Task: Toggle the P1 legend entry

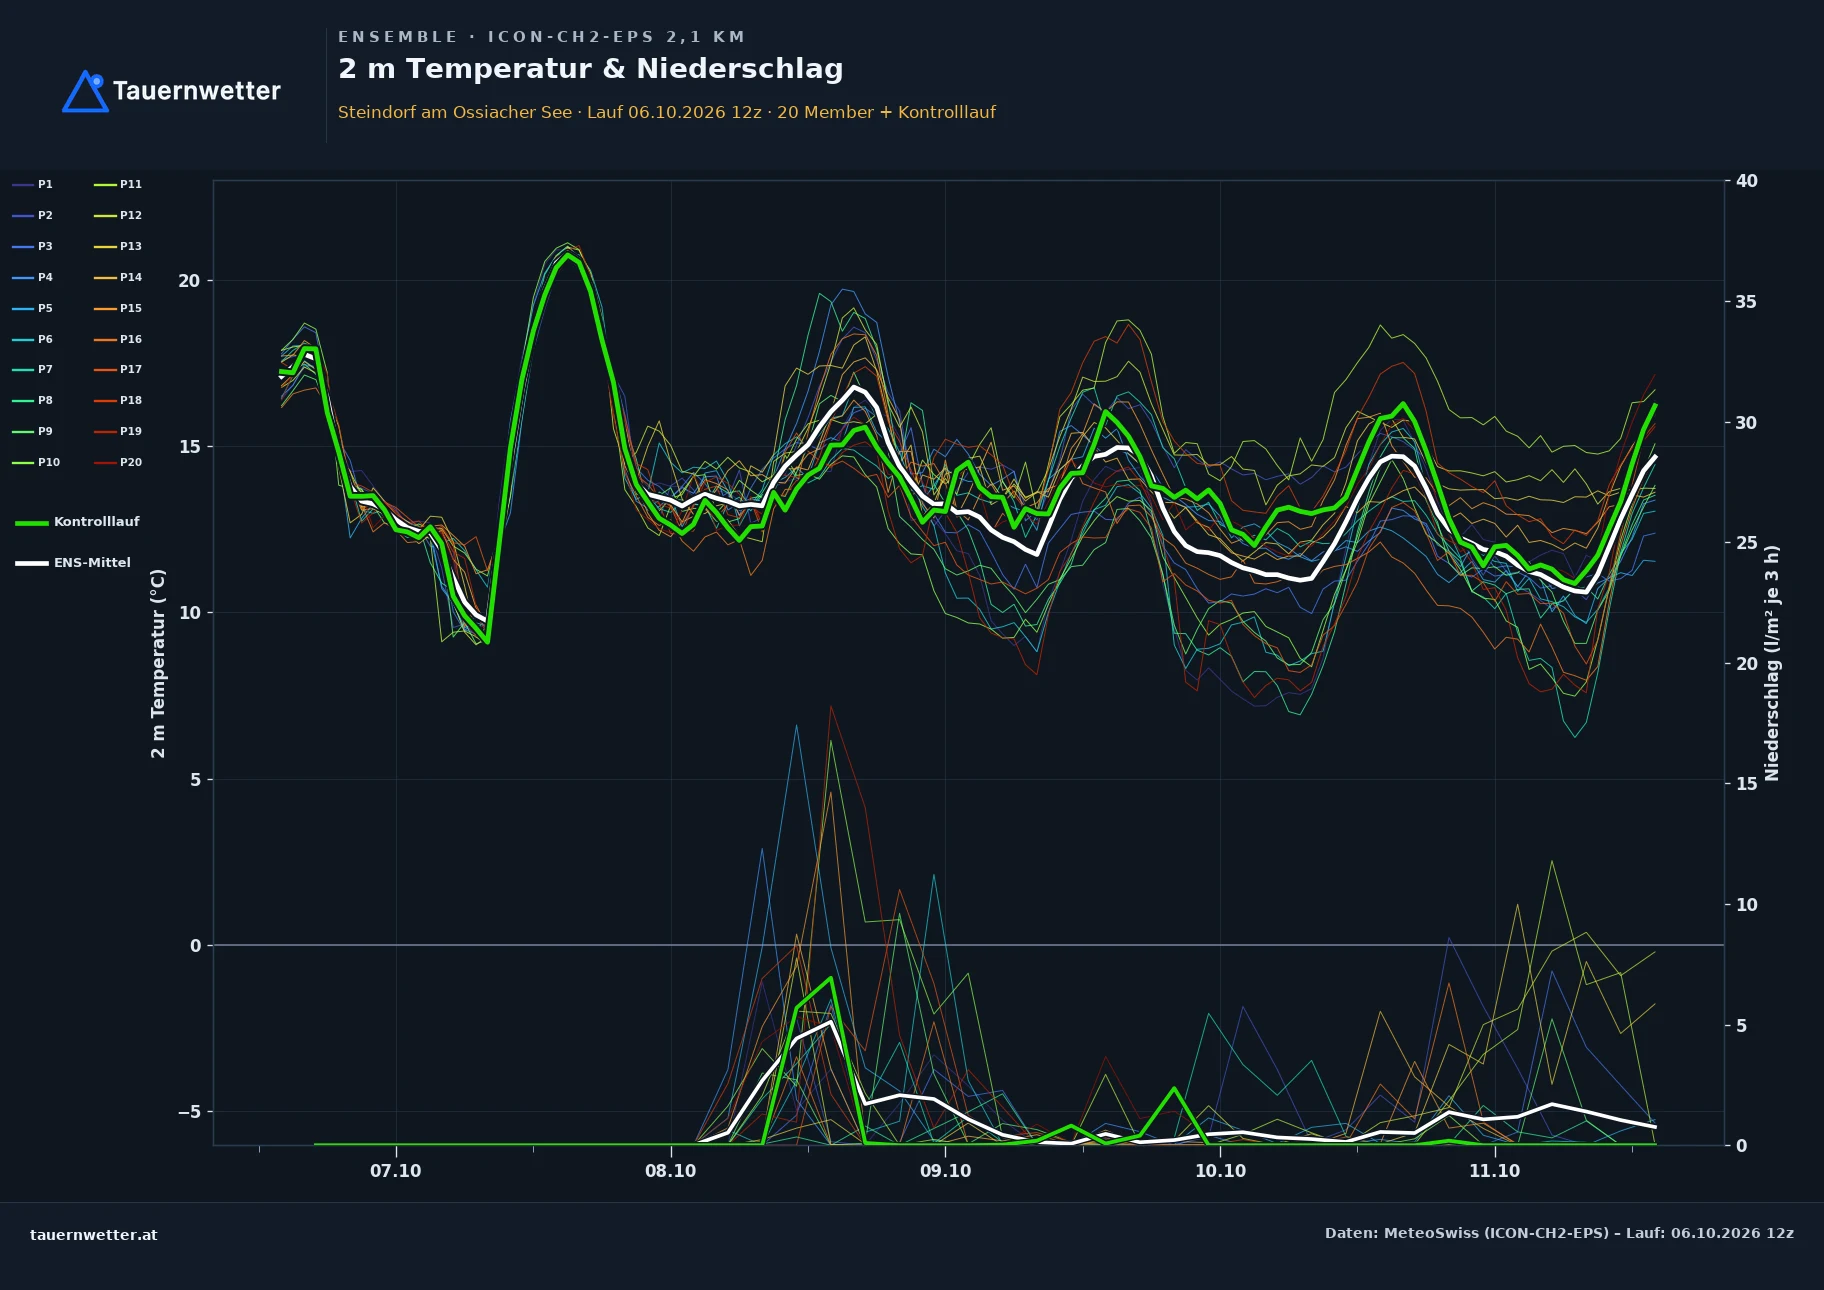Action: tap(33, 184)
